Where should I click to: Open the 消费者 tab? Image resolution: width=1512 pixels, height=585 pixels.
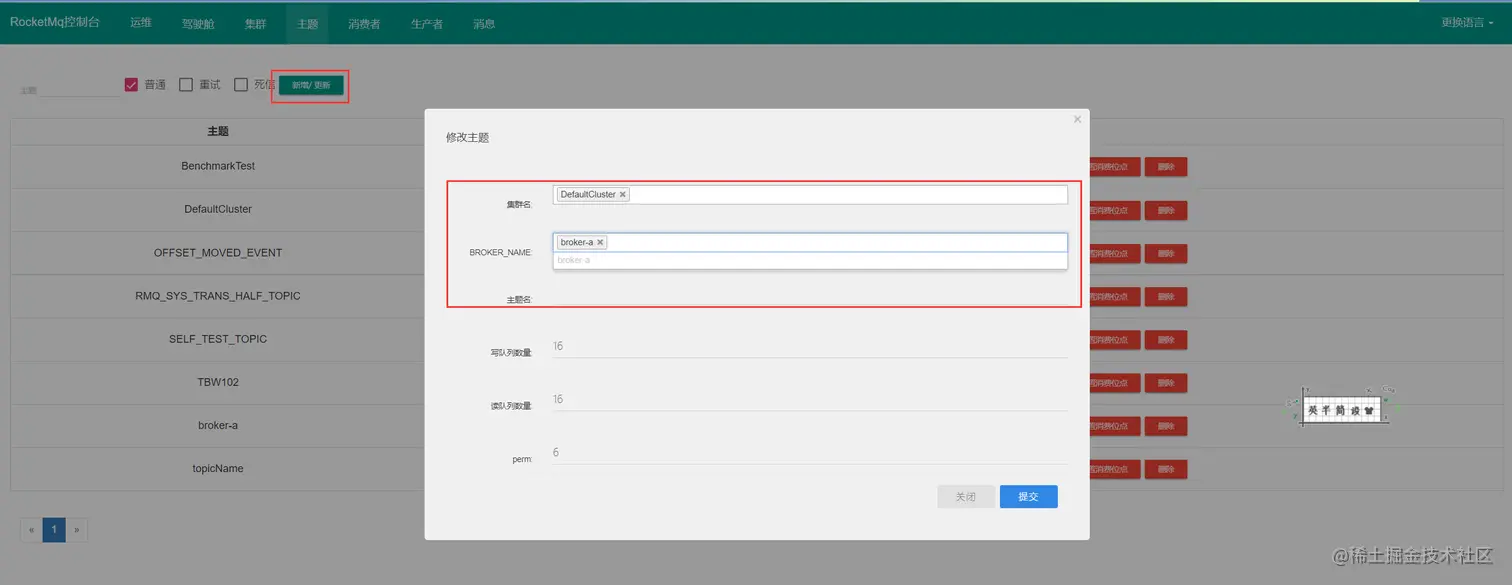click(x=364, y=23)
